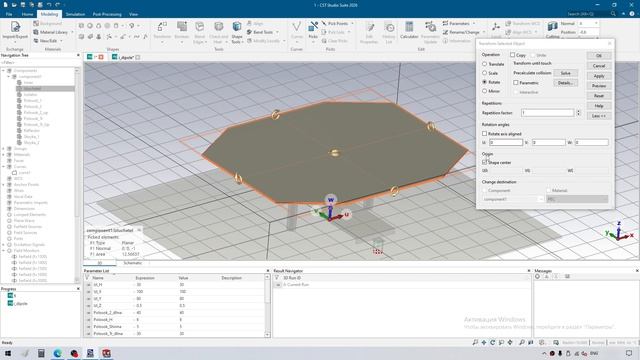
Task: Select Pick Points tool
Action: coord(335,24)
